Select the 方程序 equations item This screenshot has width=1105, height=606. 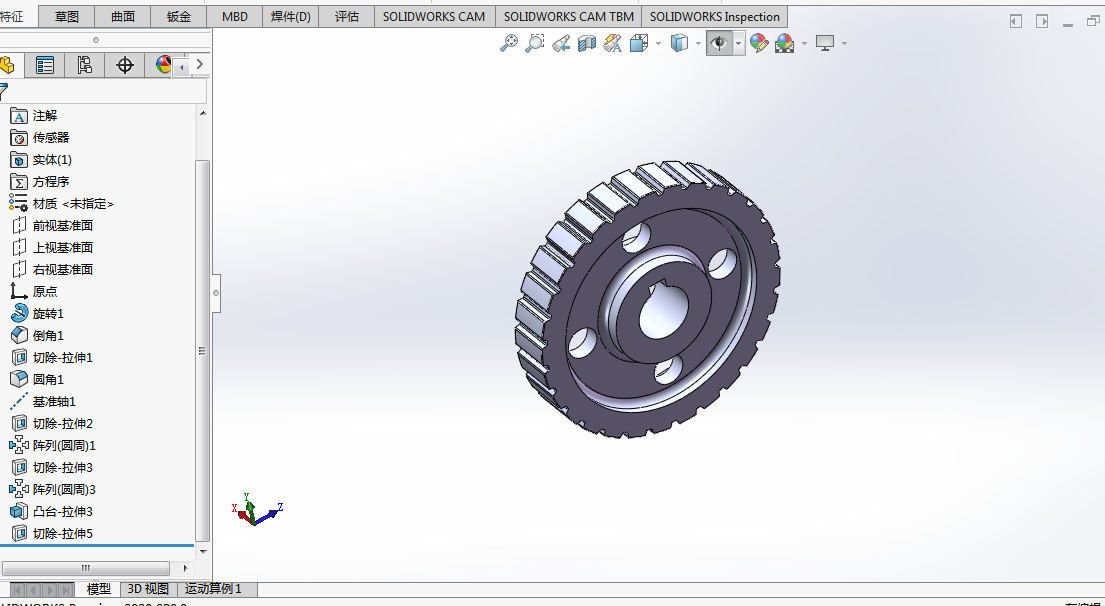point(40,182)
